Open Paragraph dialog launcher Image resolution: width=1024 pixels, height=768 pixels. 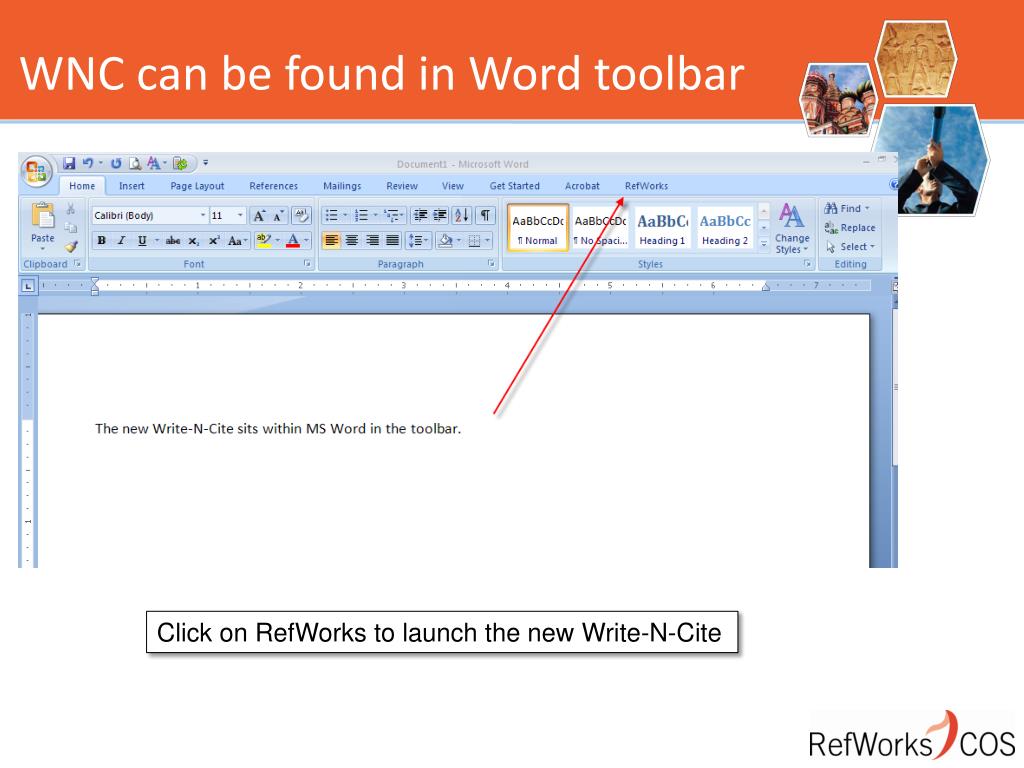point(491,264)
